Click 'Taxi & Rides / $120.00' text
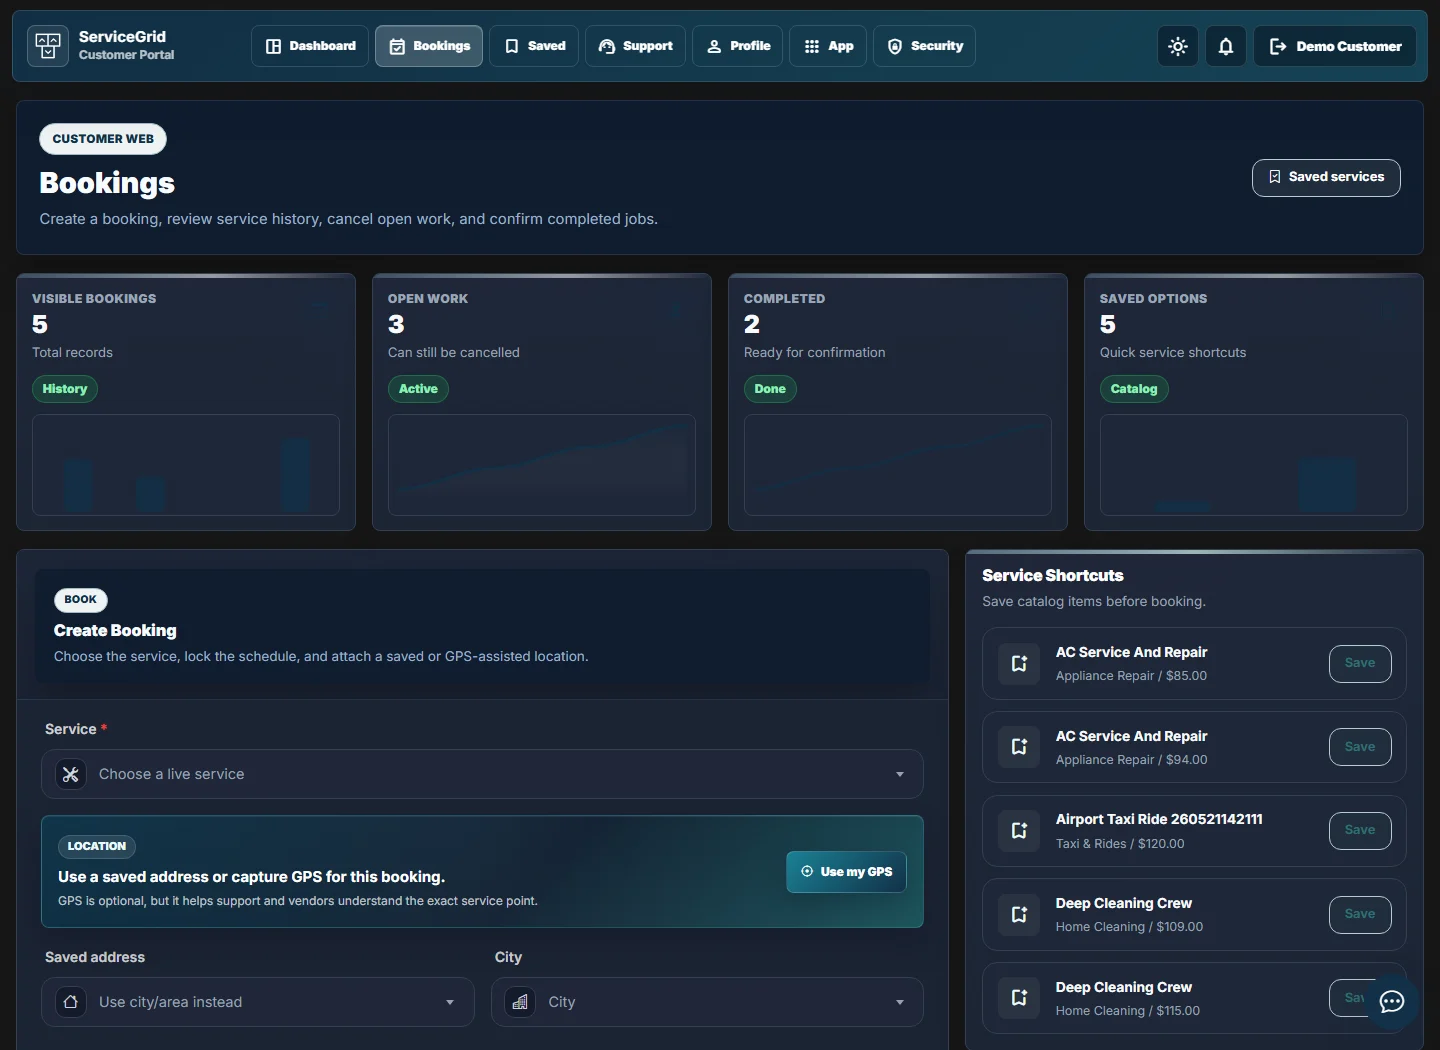The width and height of the screenshot is (1440, 1050). 1120,844
